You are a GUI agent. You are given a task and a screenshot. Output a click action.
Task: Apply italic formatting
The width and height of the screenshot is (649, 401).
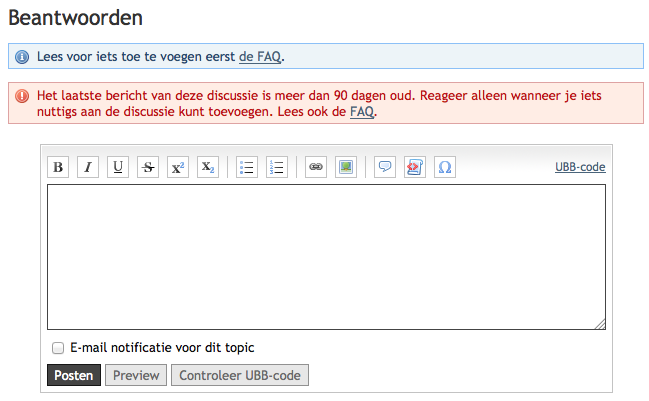(x=88, y=167)
